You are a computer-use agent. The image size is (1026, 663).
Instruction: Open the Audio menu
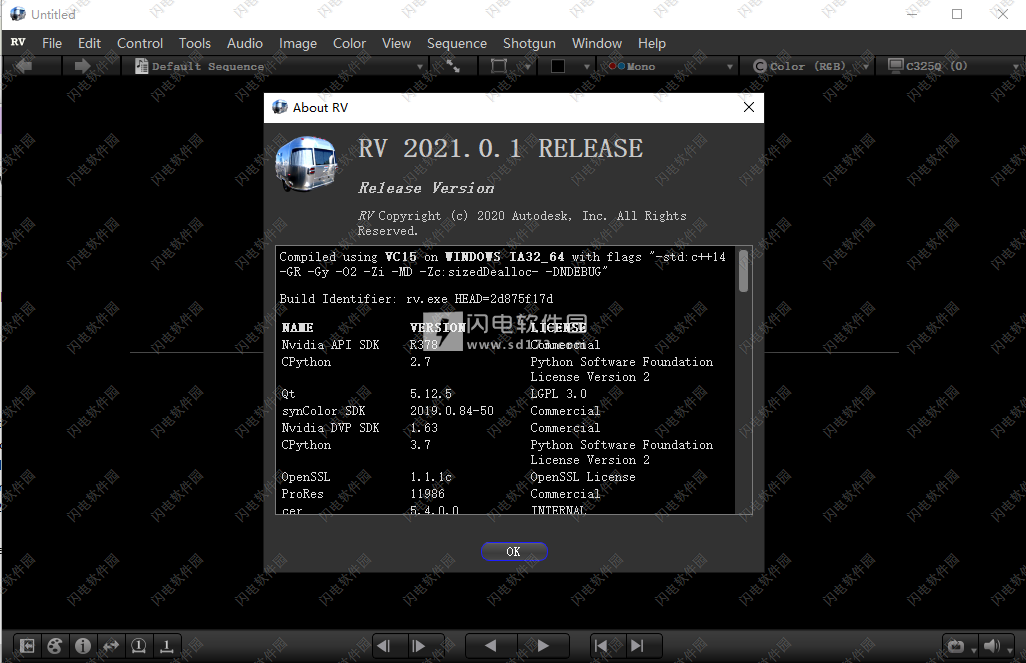[x=245, y=43]
